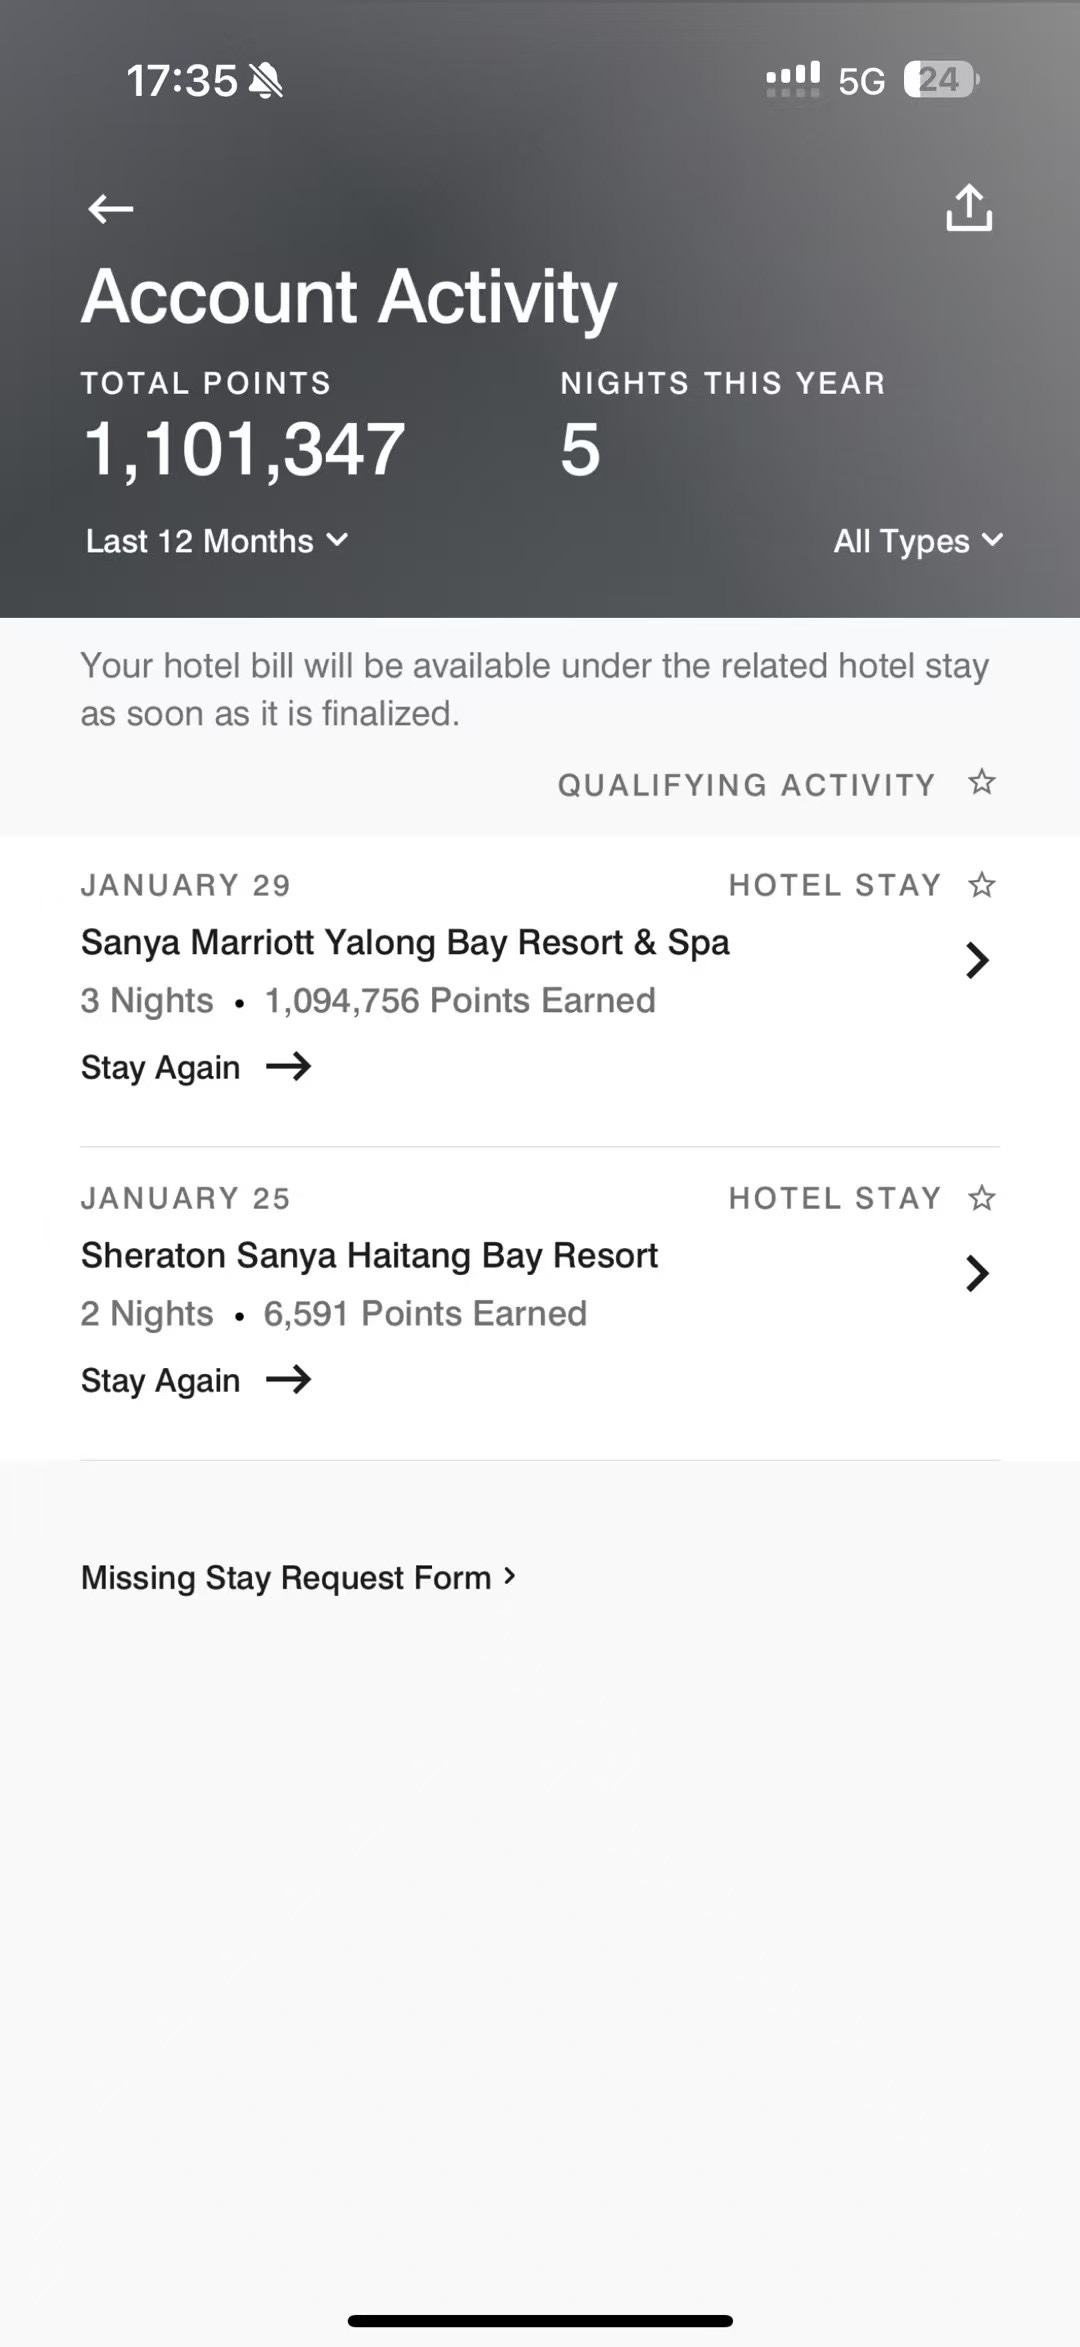The width and height of the screenshot is (1080, 2347).
Task: Expand Sheraton Sanya Haitang Bay stay chevron
Action: (977, 1273)
